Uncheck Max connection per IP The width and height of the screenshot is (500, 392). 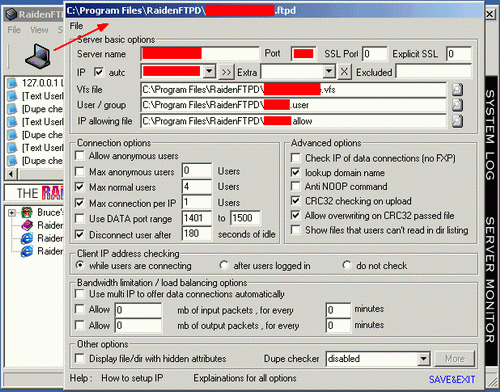pos(80,203)
